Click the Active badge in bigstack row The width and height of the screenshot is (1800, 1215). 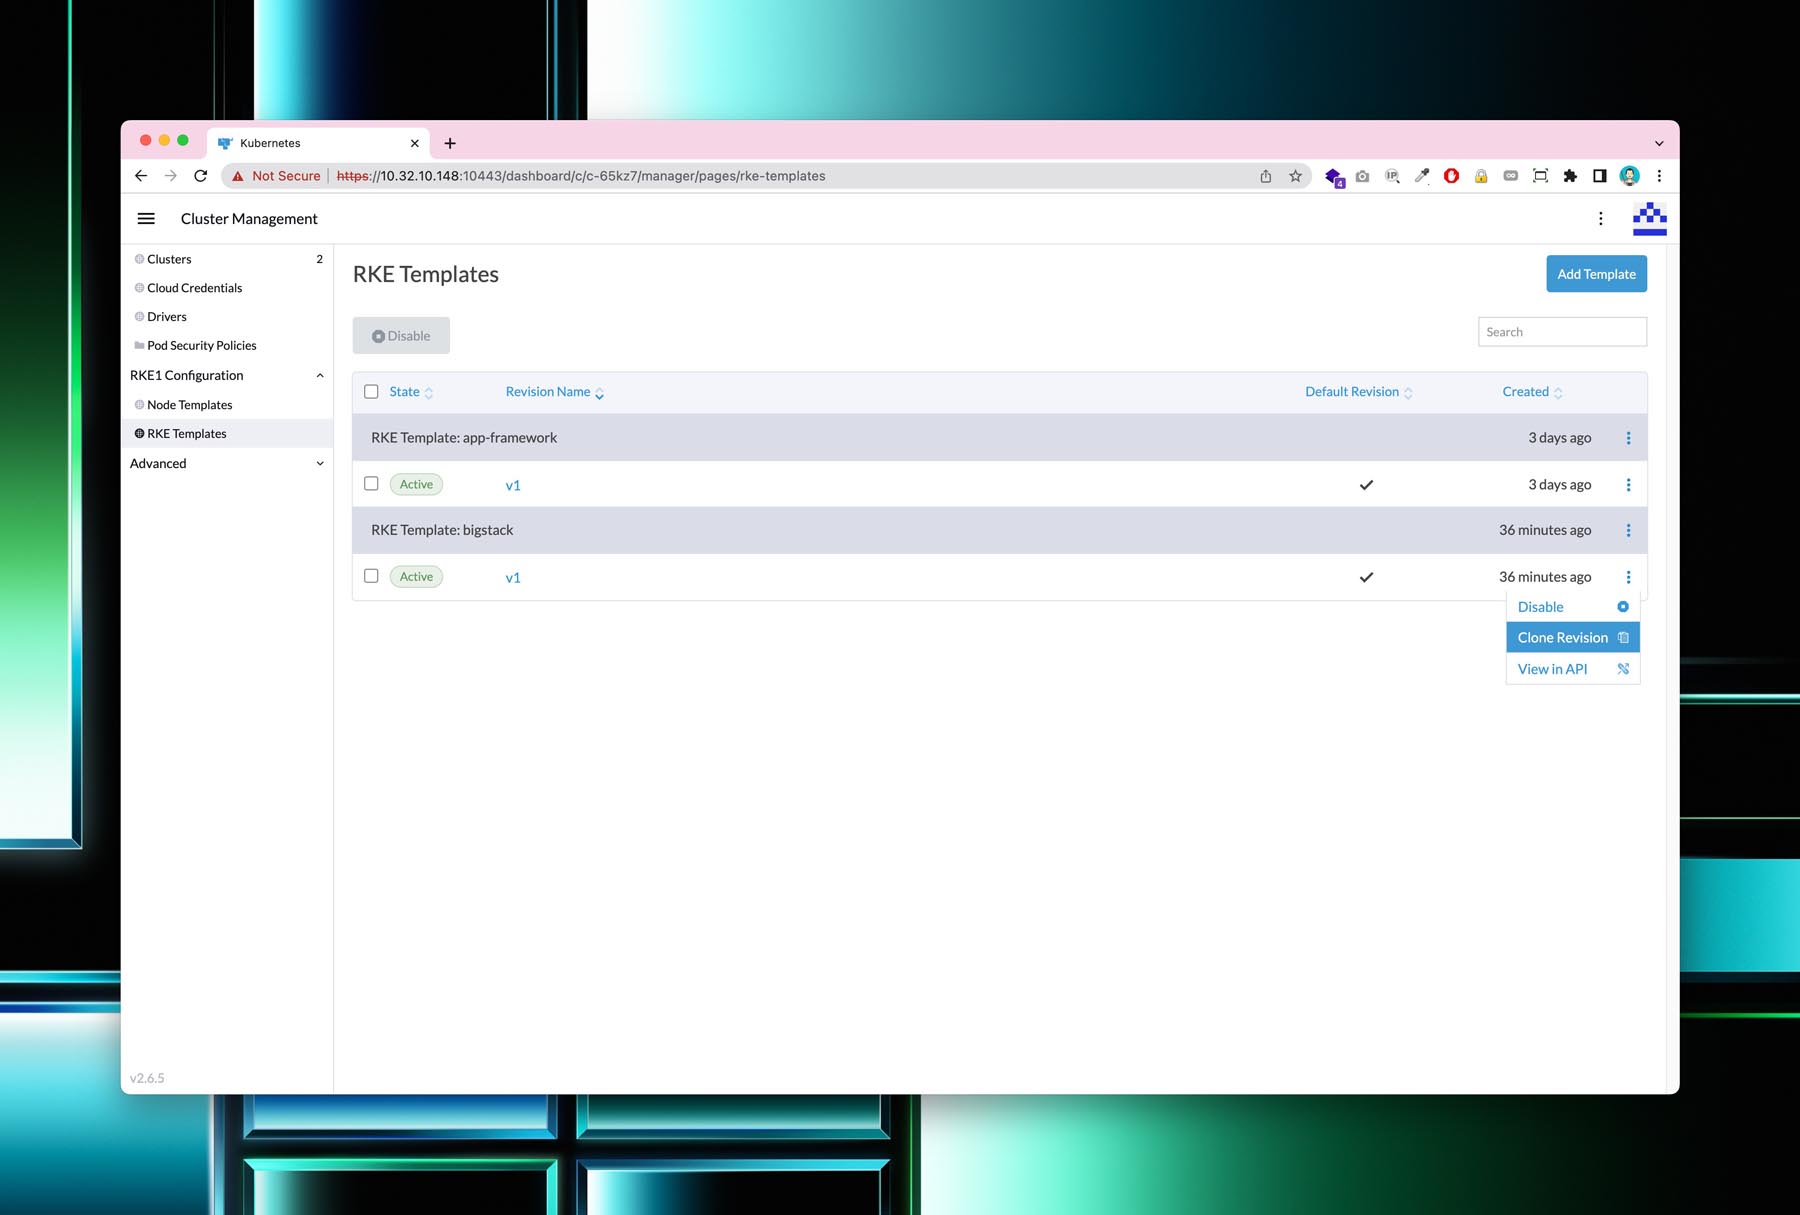pyautogui.click(x=416, y=577)
